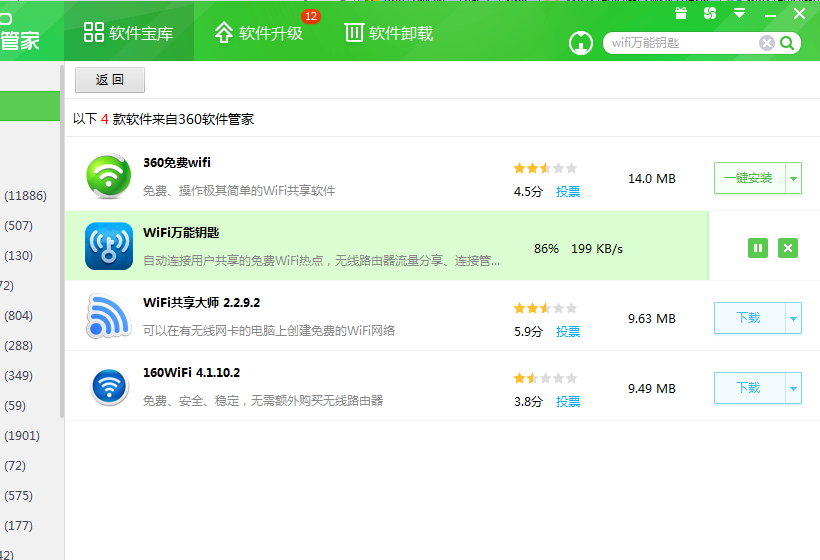Expand the WiFi共享大师 download dropdown arrow
820x560 pixels.
[793, 318]
